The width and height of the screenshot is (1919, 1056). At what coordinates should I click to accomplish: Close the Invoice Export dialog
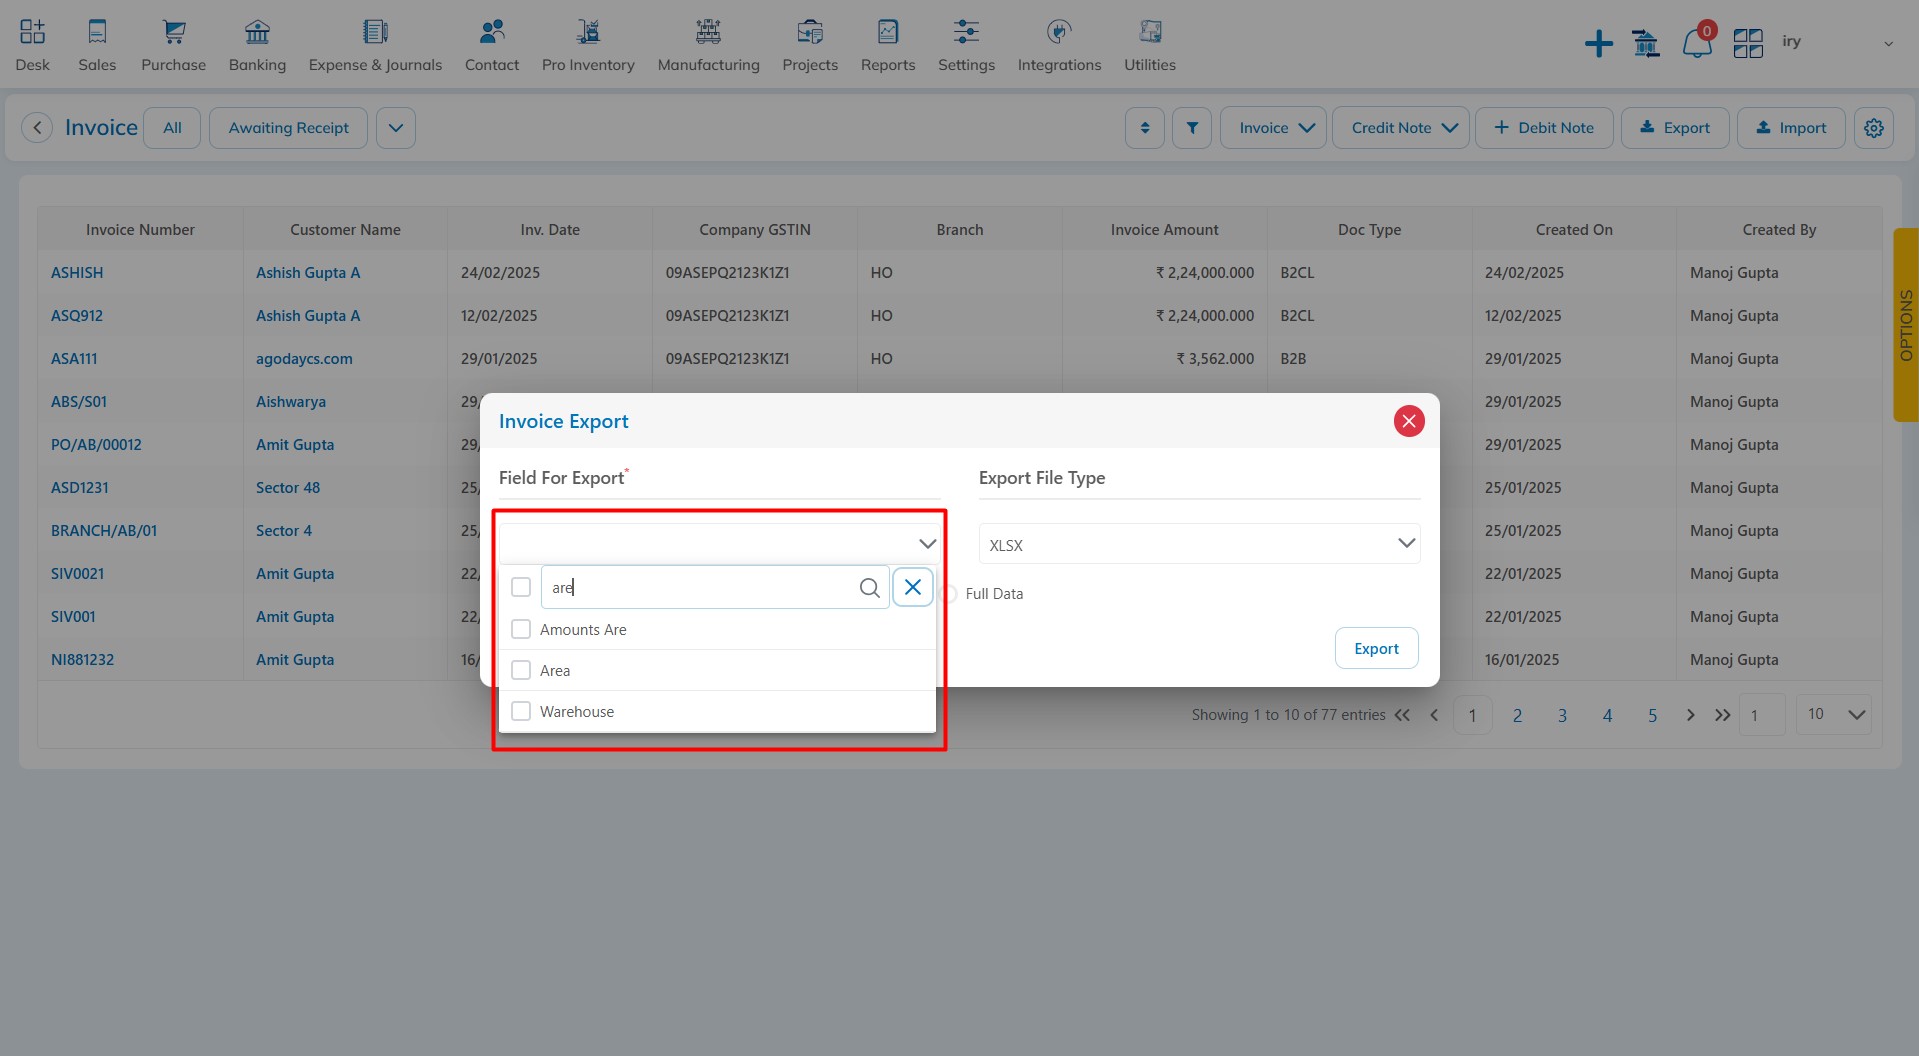click(x=1408, y=421)
